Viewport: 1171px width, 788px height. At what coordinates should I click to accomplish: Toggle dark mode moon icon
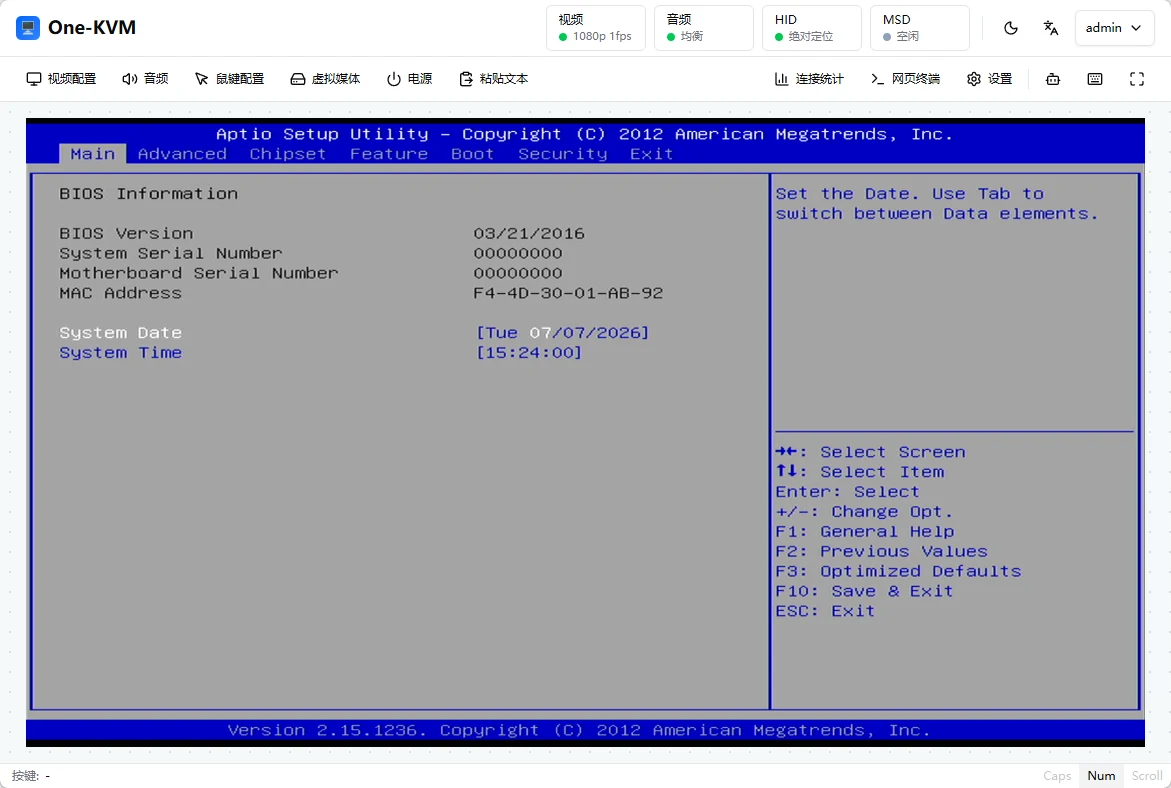tap(1010, 28)
